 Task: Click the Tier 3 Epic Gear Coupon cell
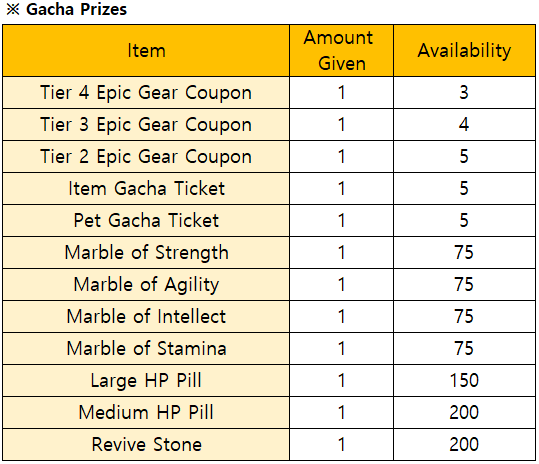click(x=146, y=124)
